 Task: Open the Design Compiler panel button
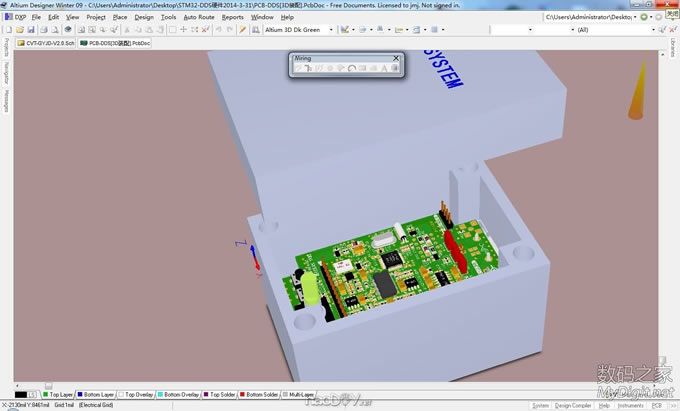click(x=575, y=405)
